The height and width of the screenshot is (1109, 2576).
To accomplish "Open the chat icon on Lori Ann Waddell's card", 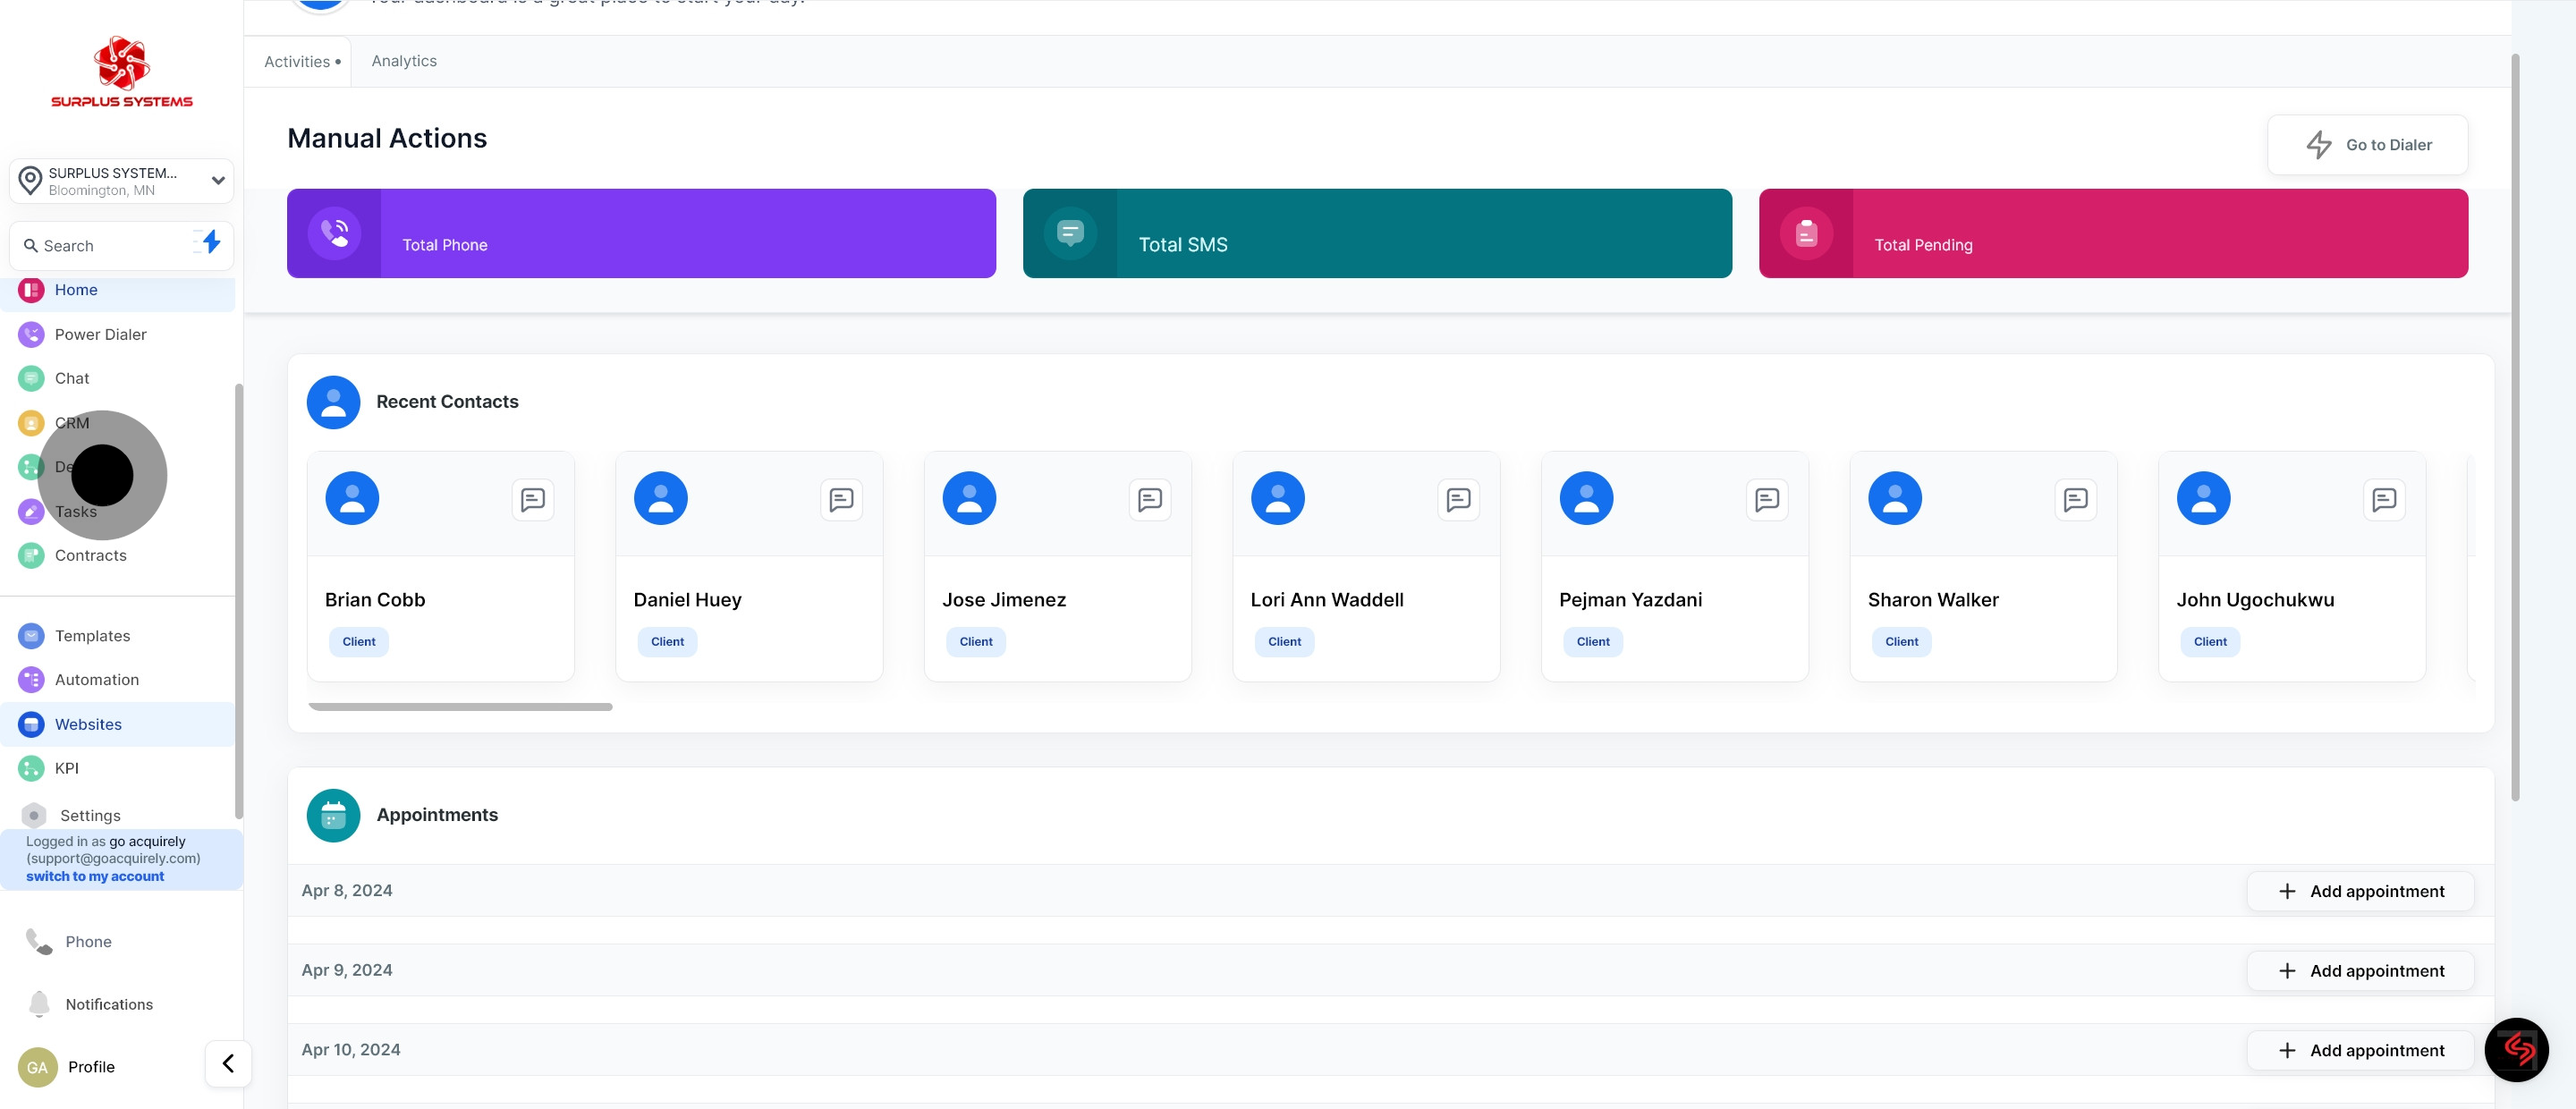I will click(x=1458, y=499).
